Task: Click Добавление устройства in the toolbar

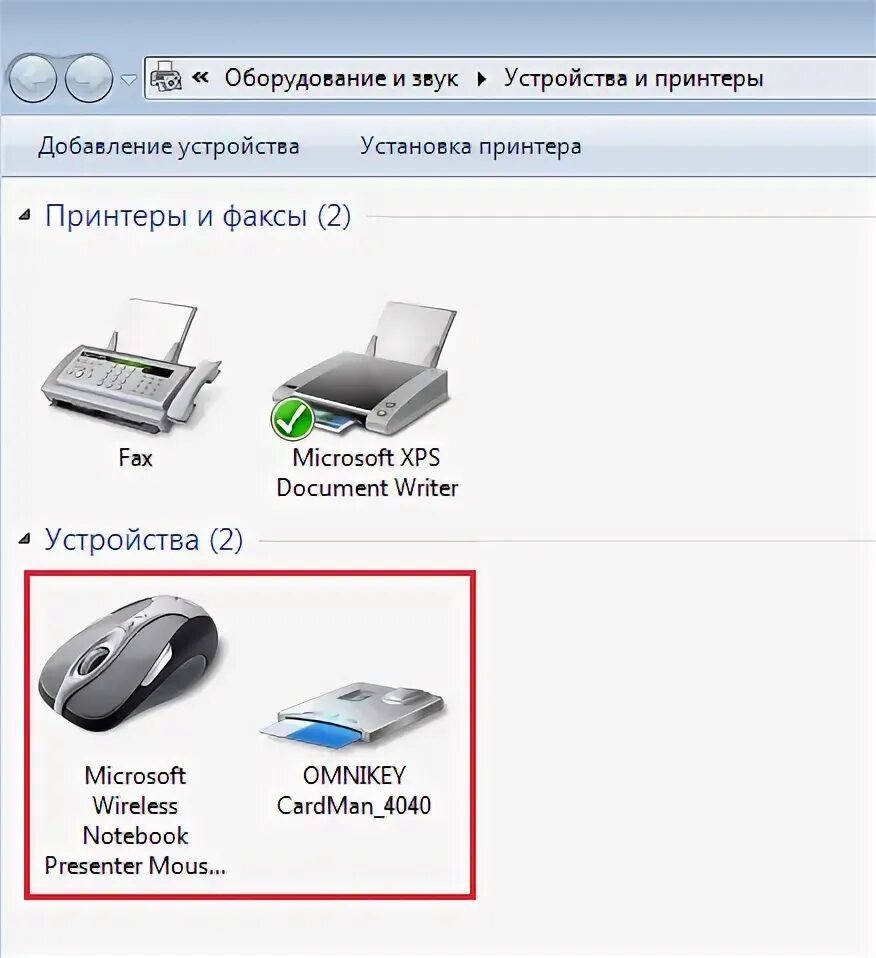Action: coord(169,147)
